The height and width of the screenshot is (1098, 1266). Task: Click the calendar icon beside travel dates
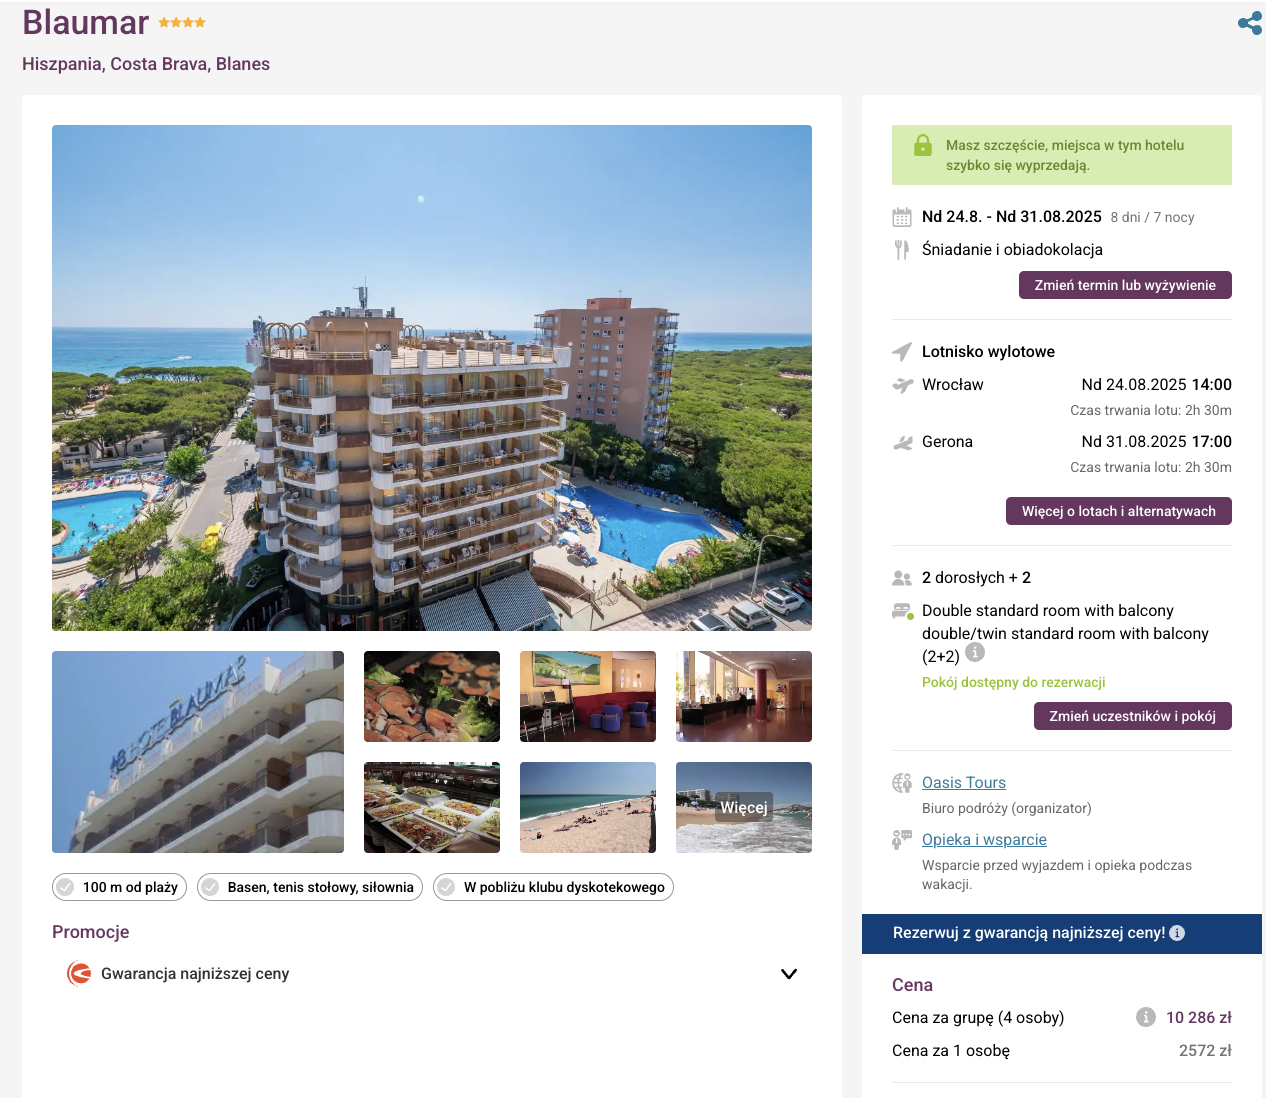tap(902, 217)
